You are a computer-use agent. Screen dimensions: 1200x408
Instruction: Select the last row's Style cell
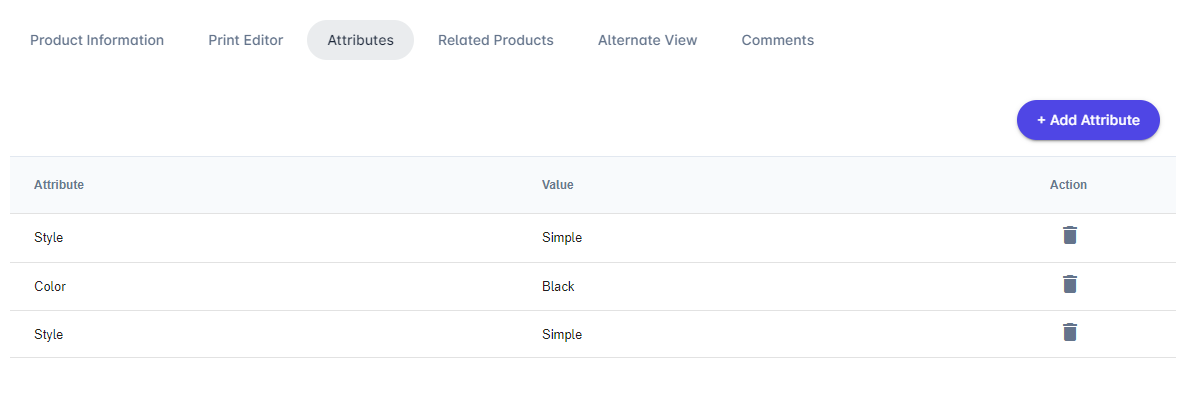(49, 334)
